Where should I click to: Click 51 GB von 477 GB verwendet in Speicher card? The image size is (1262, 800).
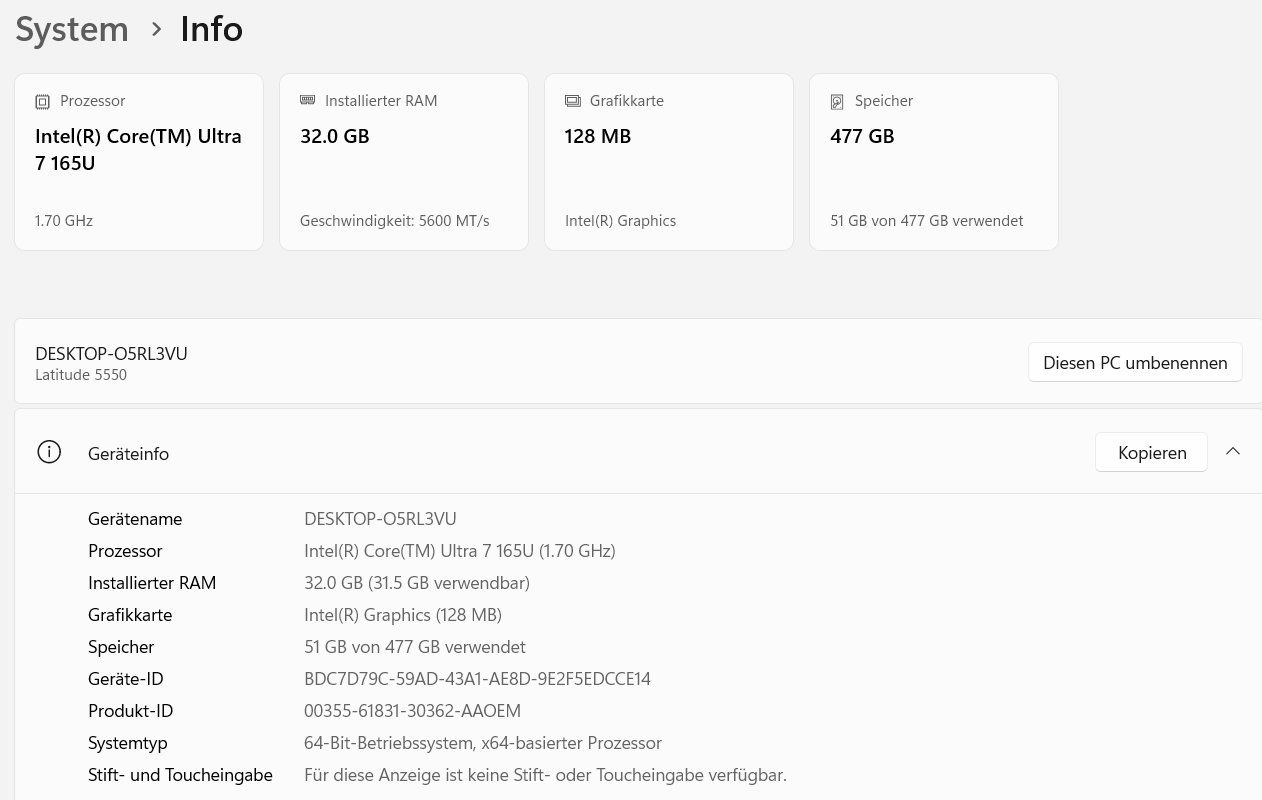[927, 221]
